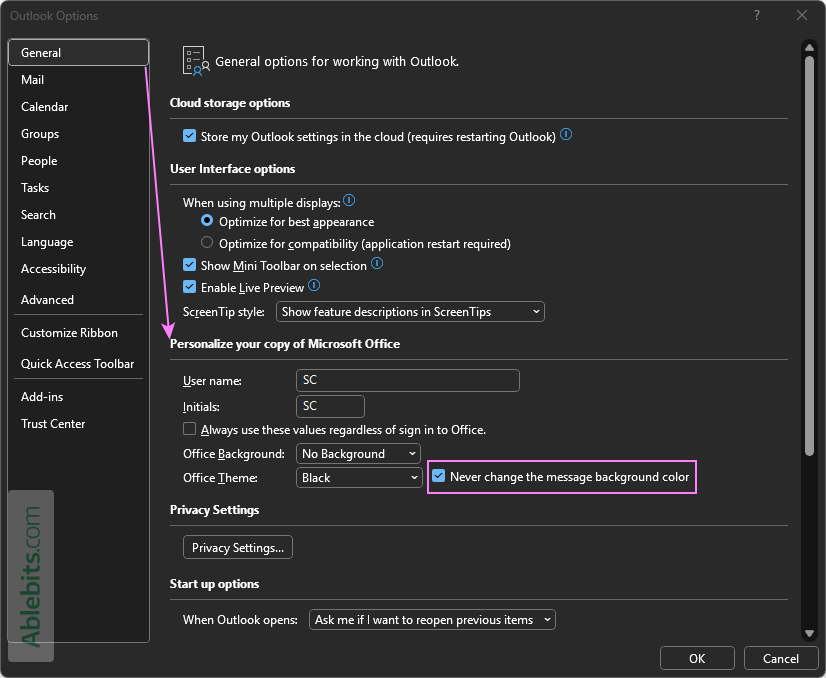
Task: Open the Office Background dropdown
Action: tap(358, 454)
